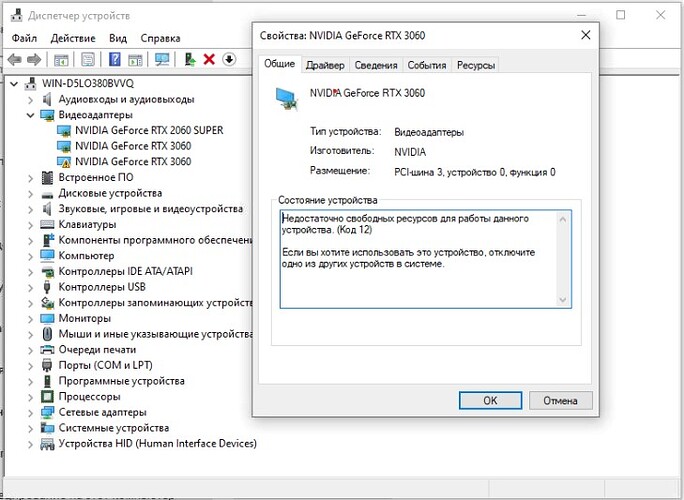This screenshot has width=684, height=500.
Task: Collapse the Видеоадаптеры branch
Action: [30, 115]
